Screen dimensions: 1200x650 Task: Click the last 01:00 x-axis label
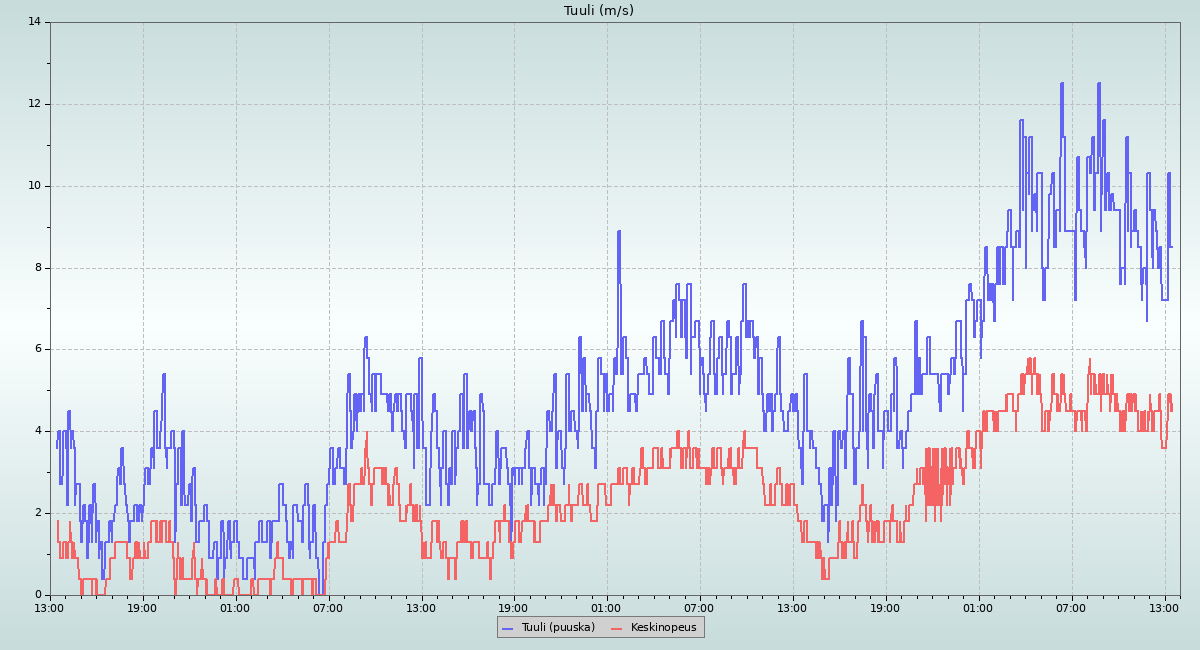[978, 607]
